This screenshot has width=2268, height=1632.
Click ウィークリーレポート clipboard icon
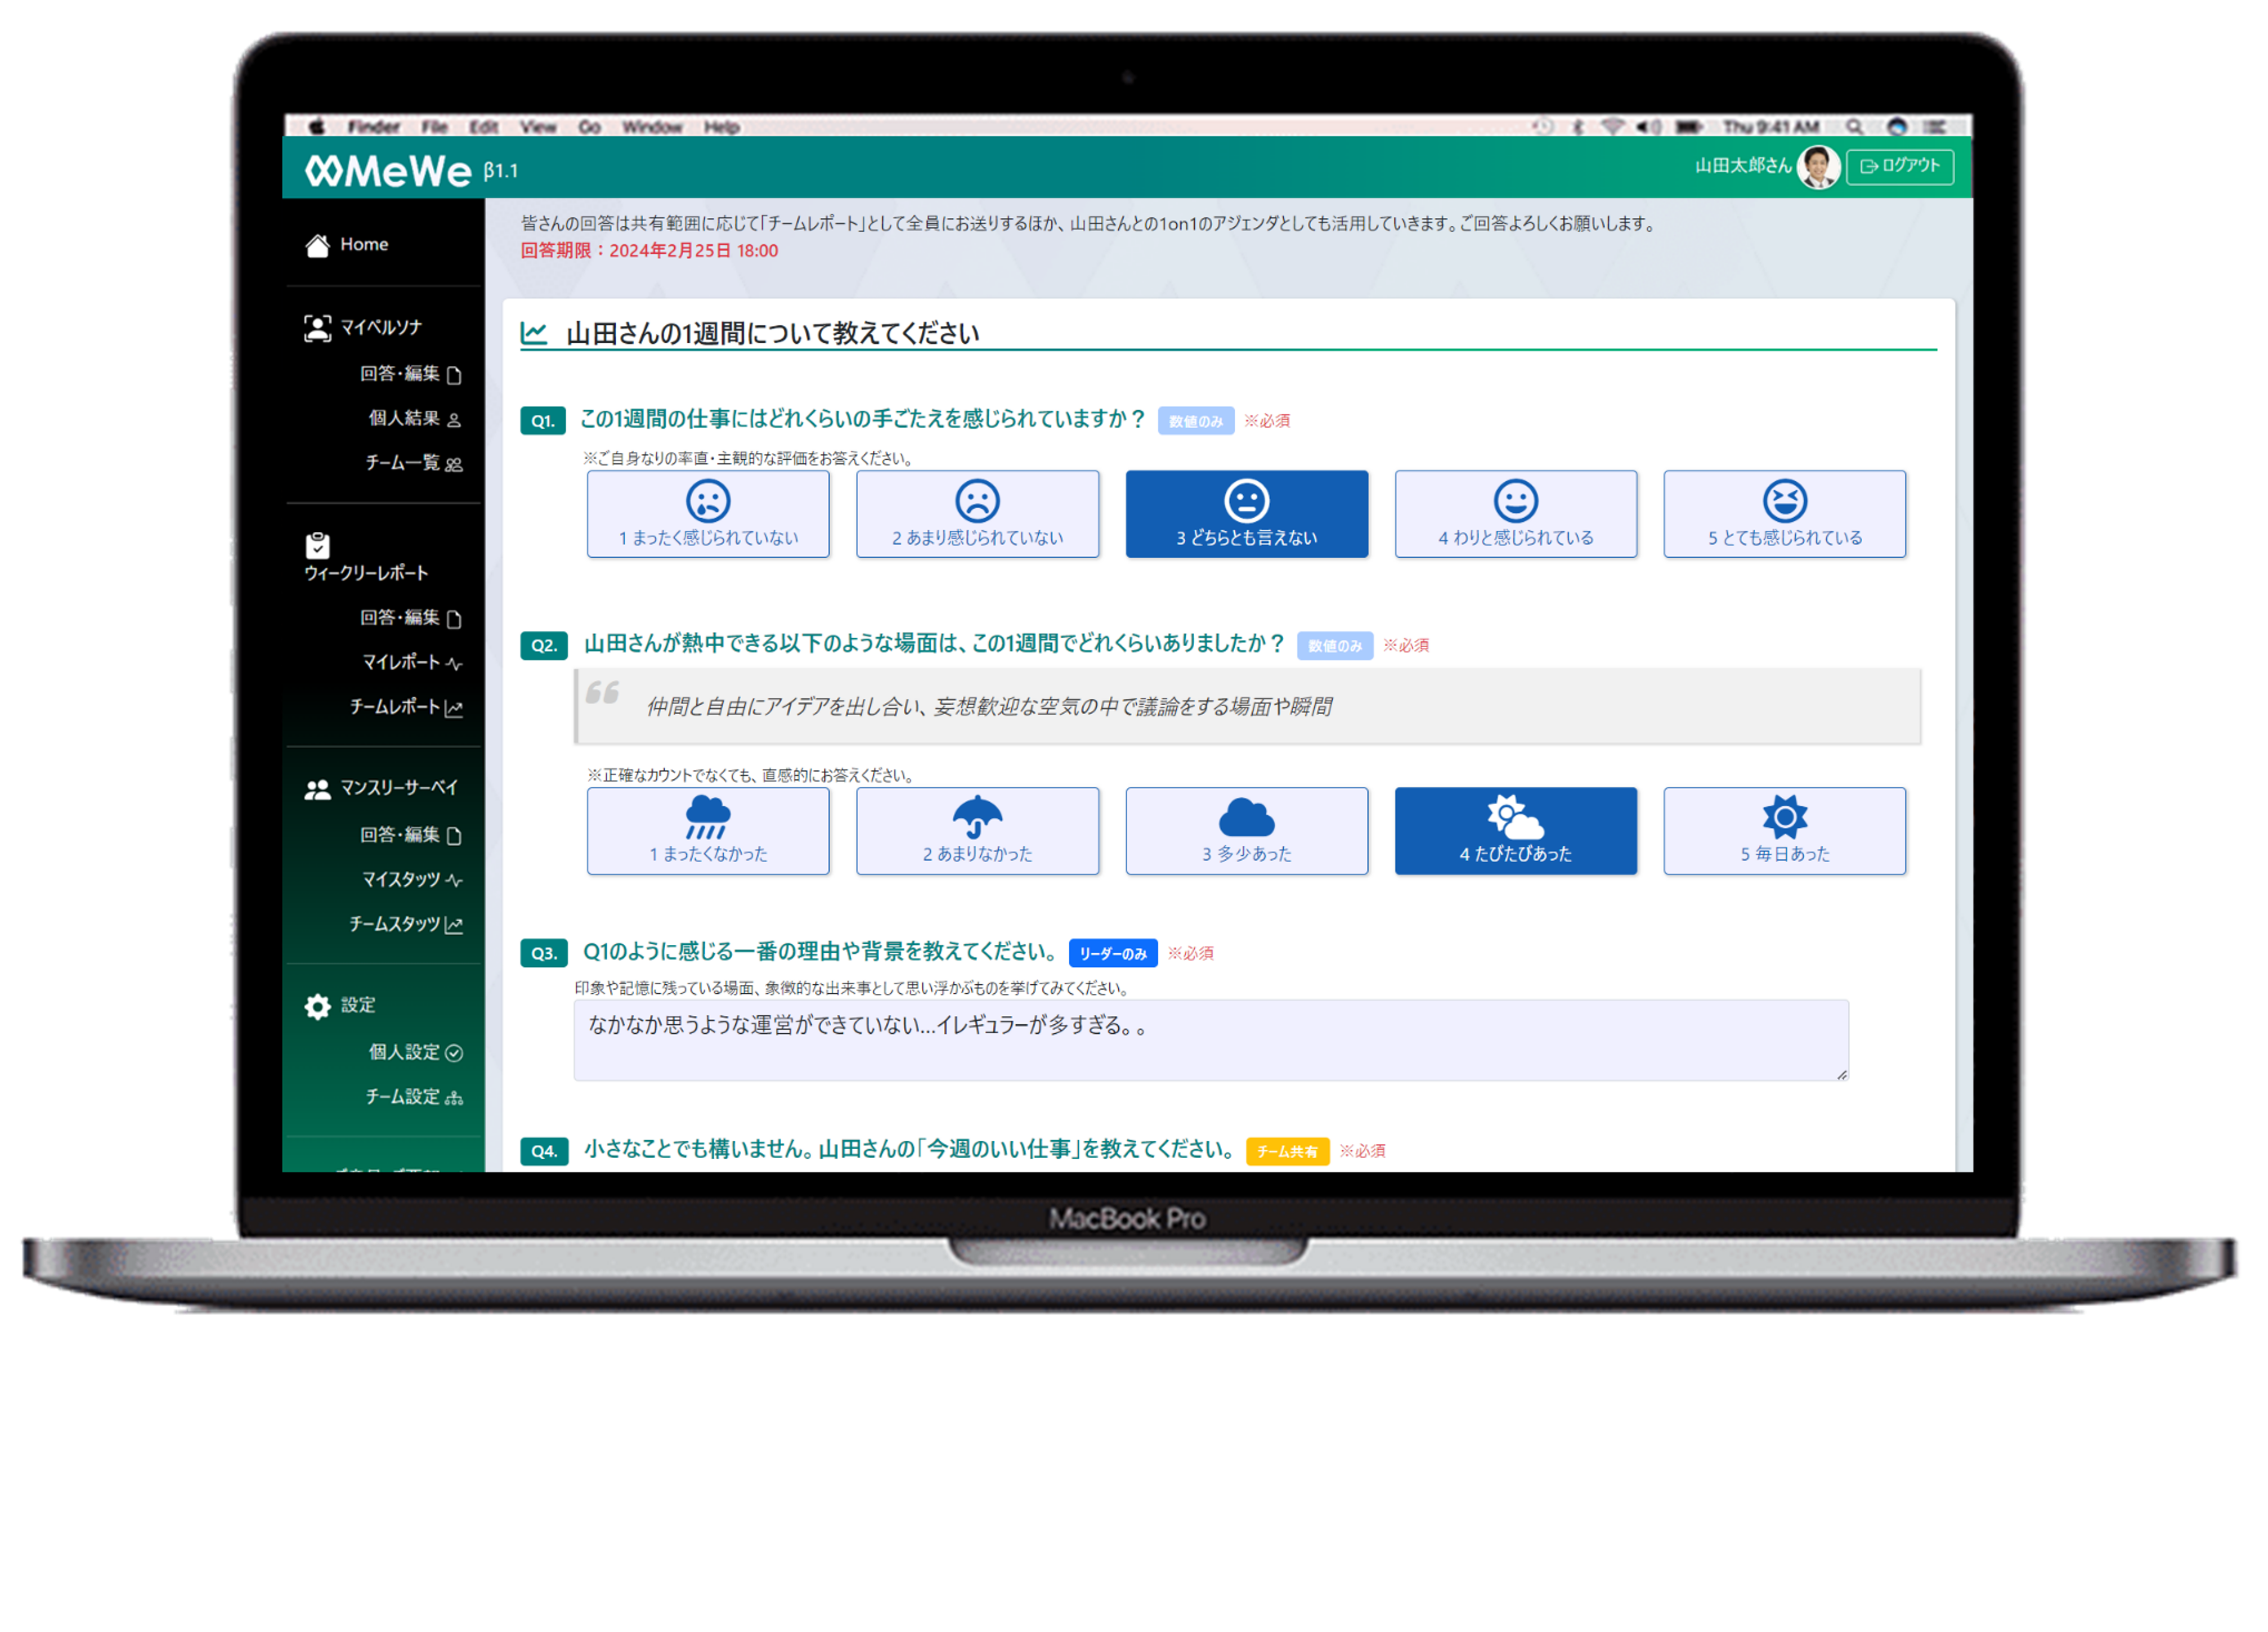[317, 545]
